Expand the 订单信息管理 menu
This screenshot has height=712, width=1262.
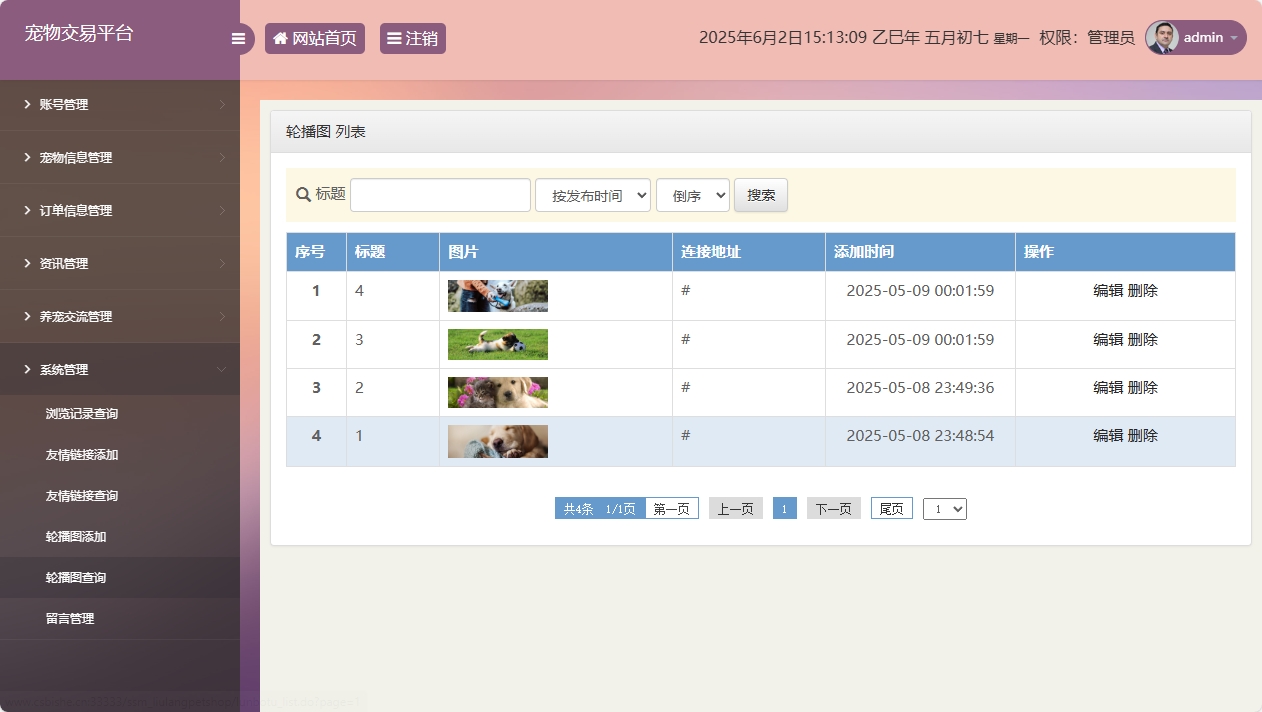click(120, 211)
